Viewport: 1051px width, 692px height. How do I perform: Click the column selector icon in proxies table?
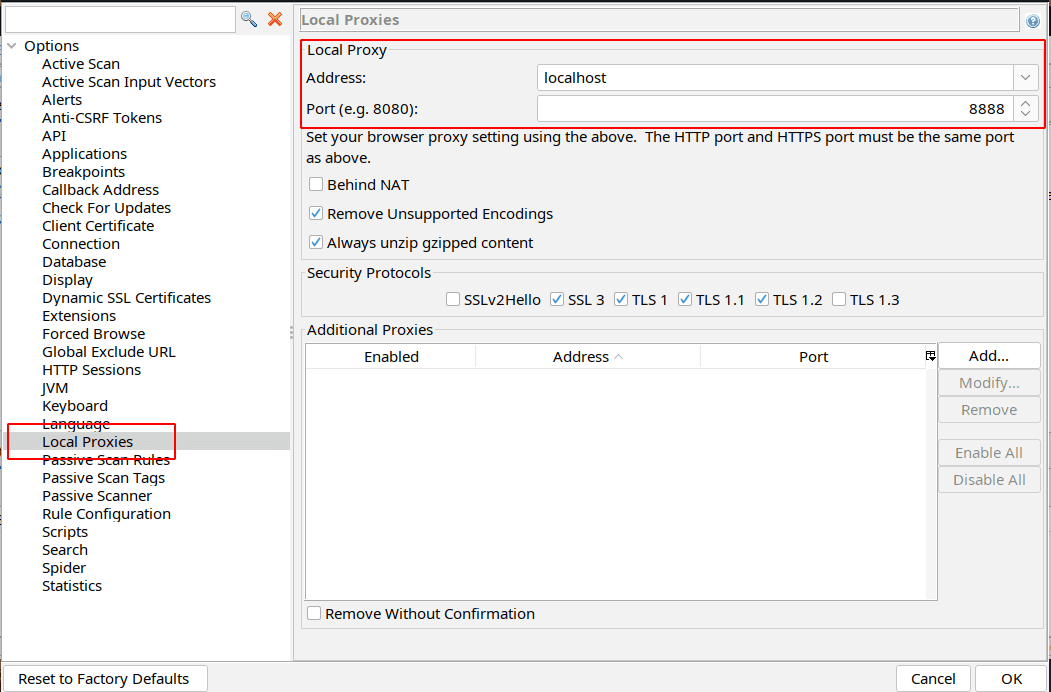click(x=930, y=355)
